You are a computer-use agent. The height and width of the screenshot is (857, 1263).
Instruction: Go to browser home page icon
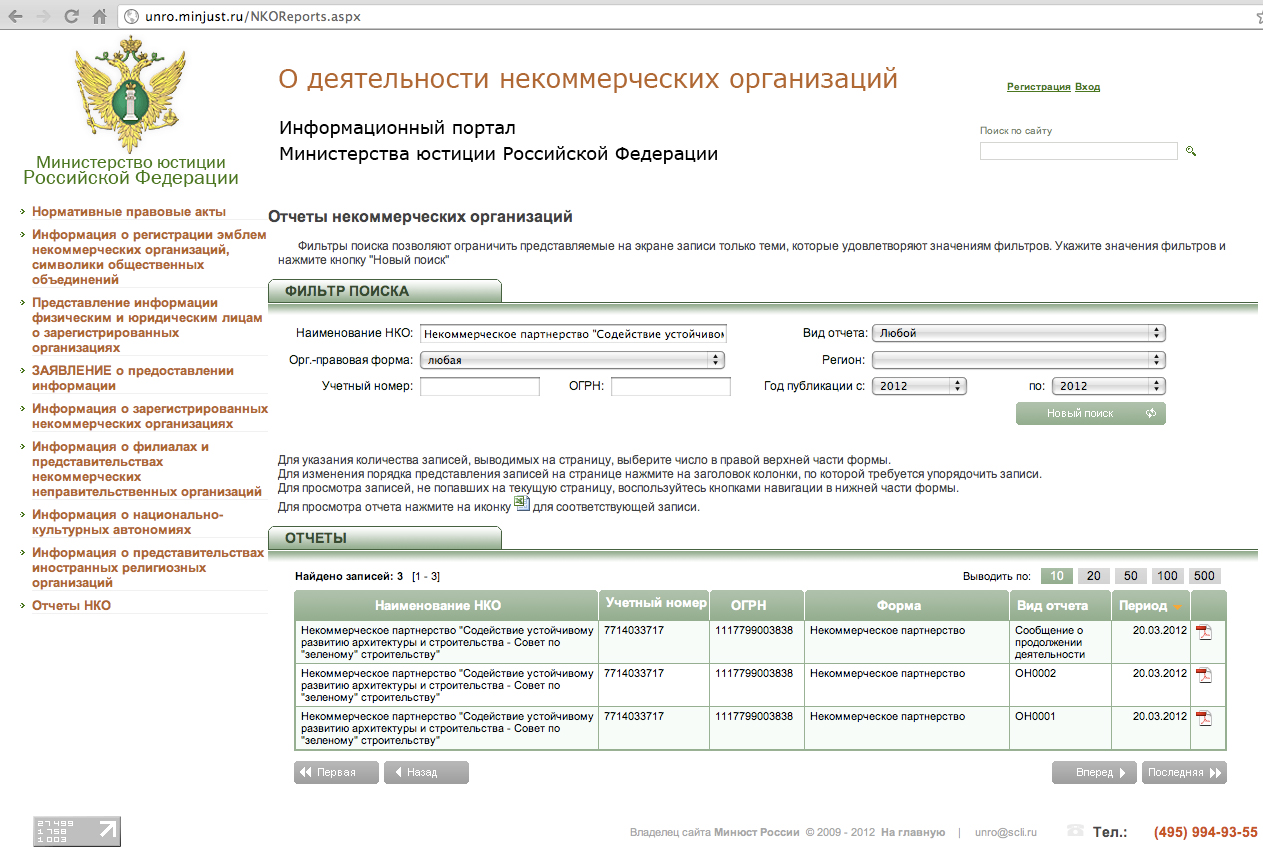tap(98, 16)
